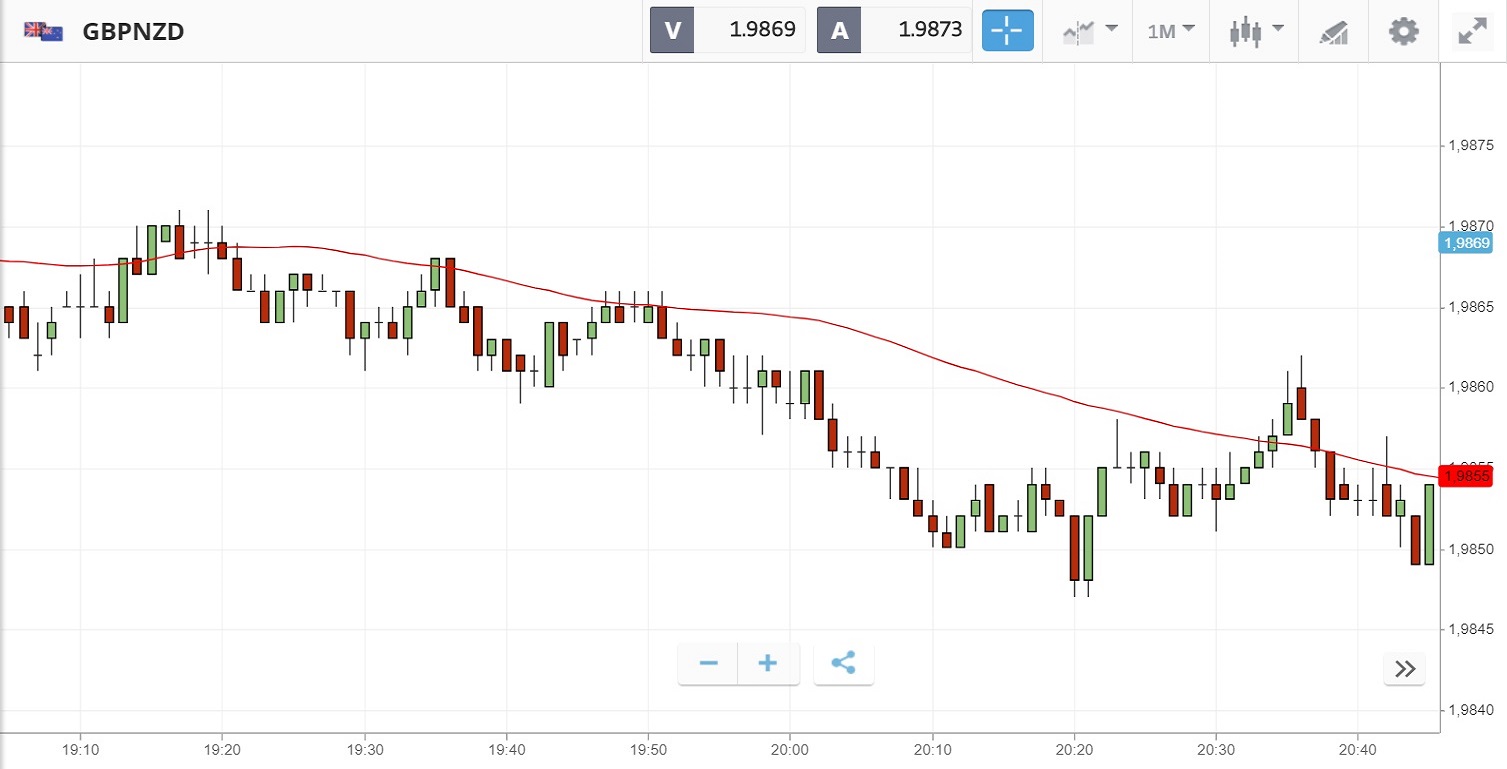This screenshot has height=769, width=1507.
Task: Click the GBPNZD flag icon
Action: pos(43,31)
